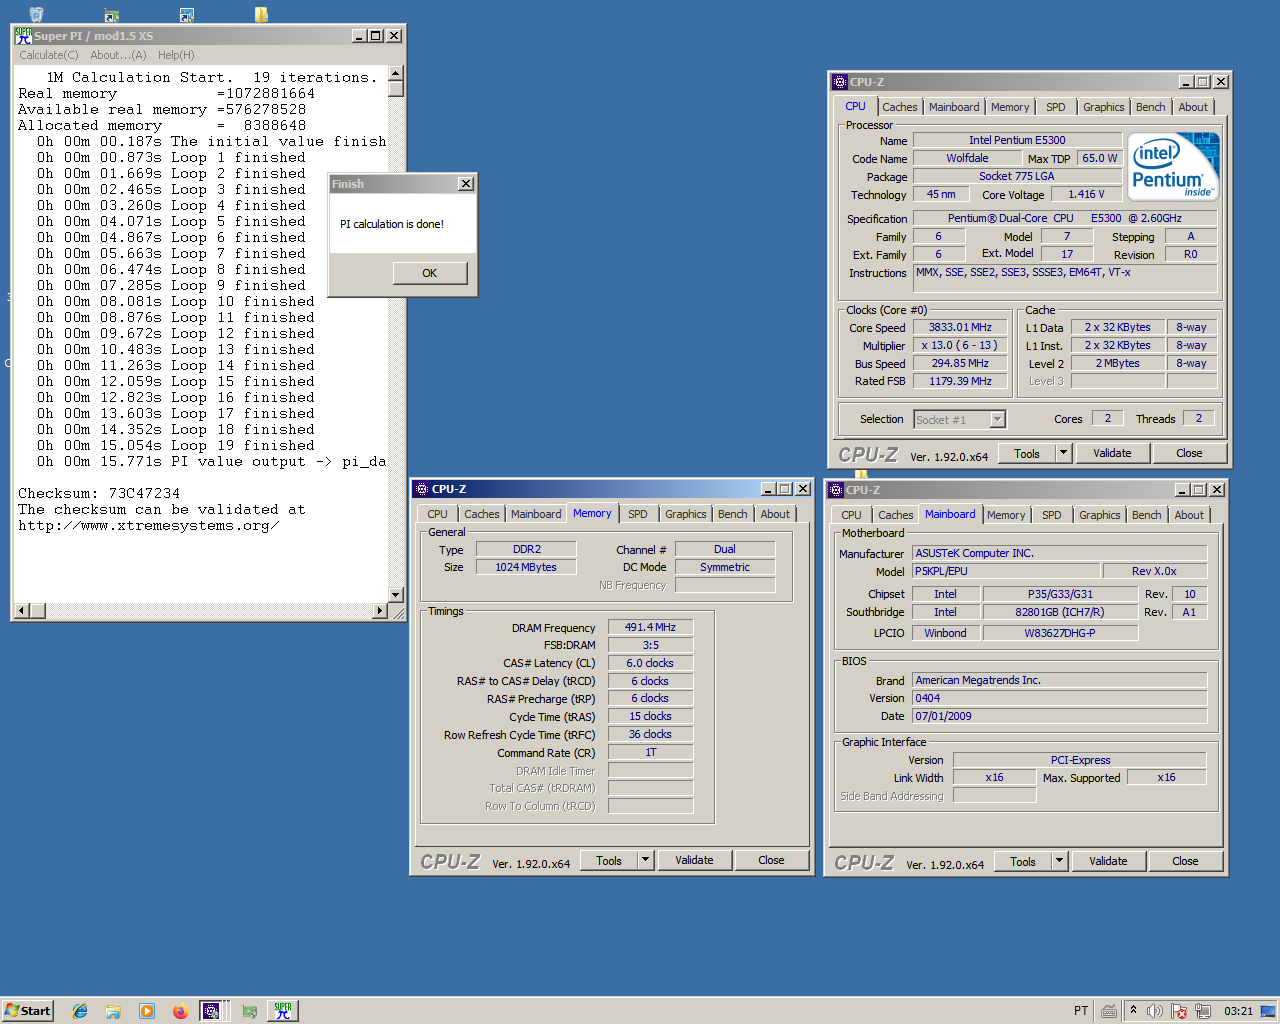Click the title bar icon of the CPU-Z Memory window
This screenshot has height=1024, width=1280.
click(422, 489)
